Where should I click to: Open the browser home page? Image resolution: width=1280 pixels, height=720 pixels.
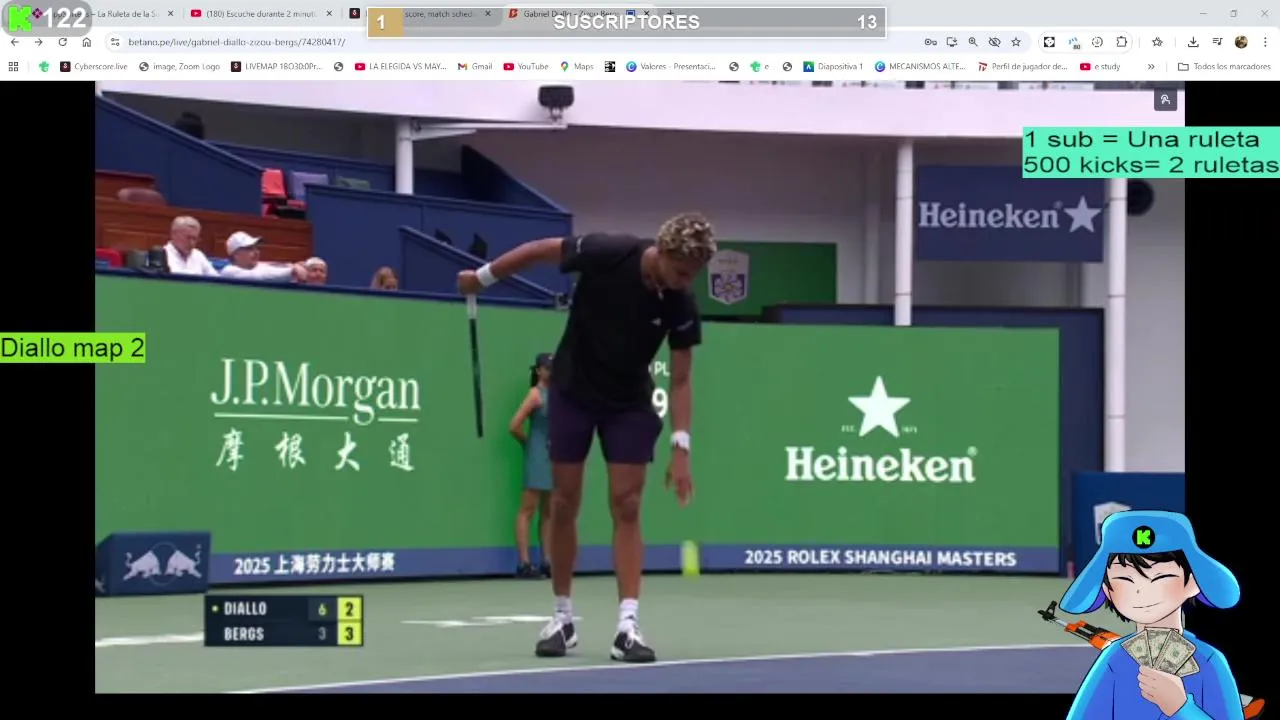[87, 42]
